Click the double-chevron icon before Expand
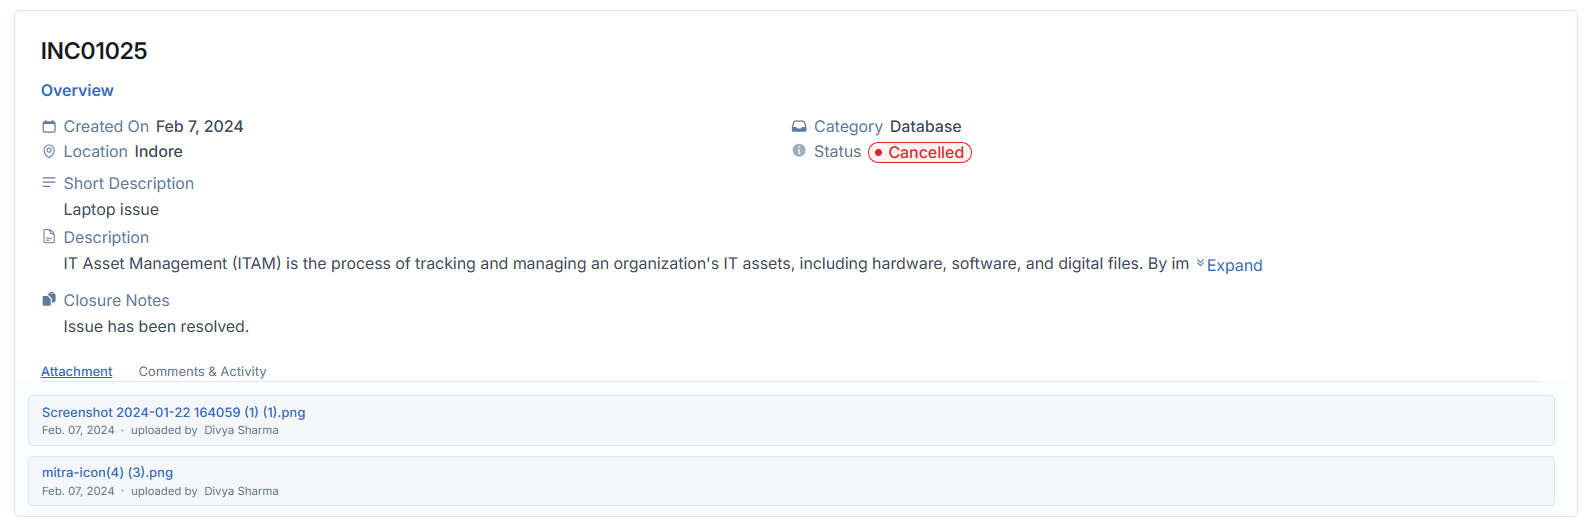 tap(1200, 263)
